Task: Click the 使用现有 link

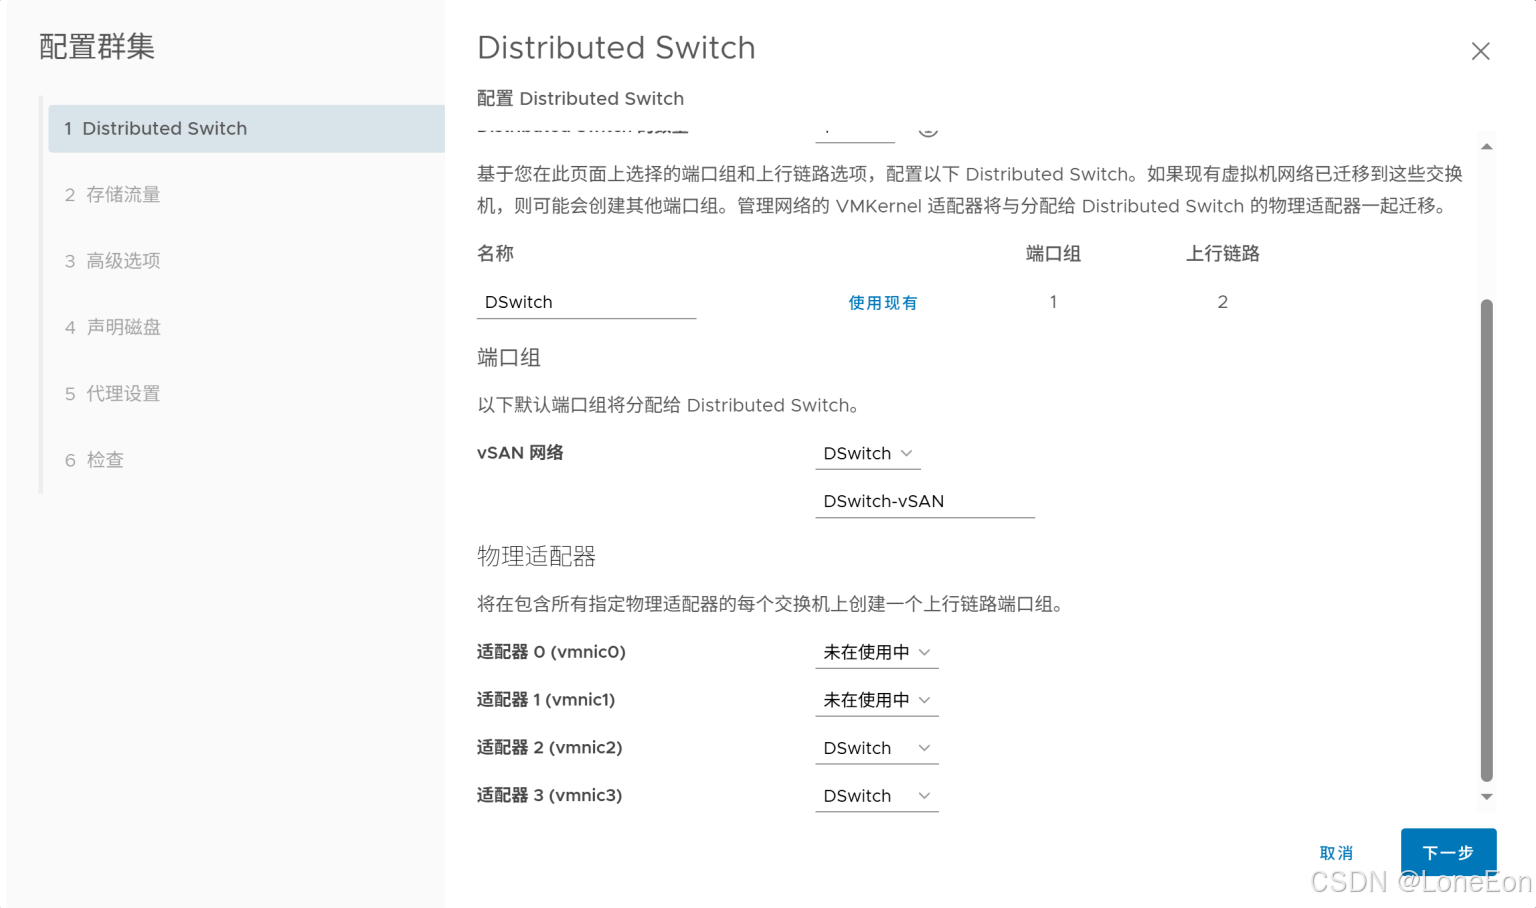Action: [x=882, y=303]
